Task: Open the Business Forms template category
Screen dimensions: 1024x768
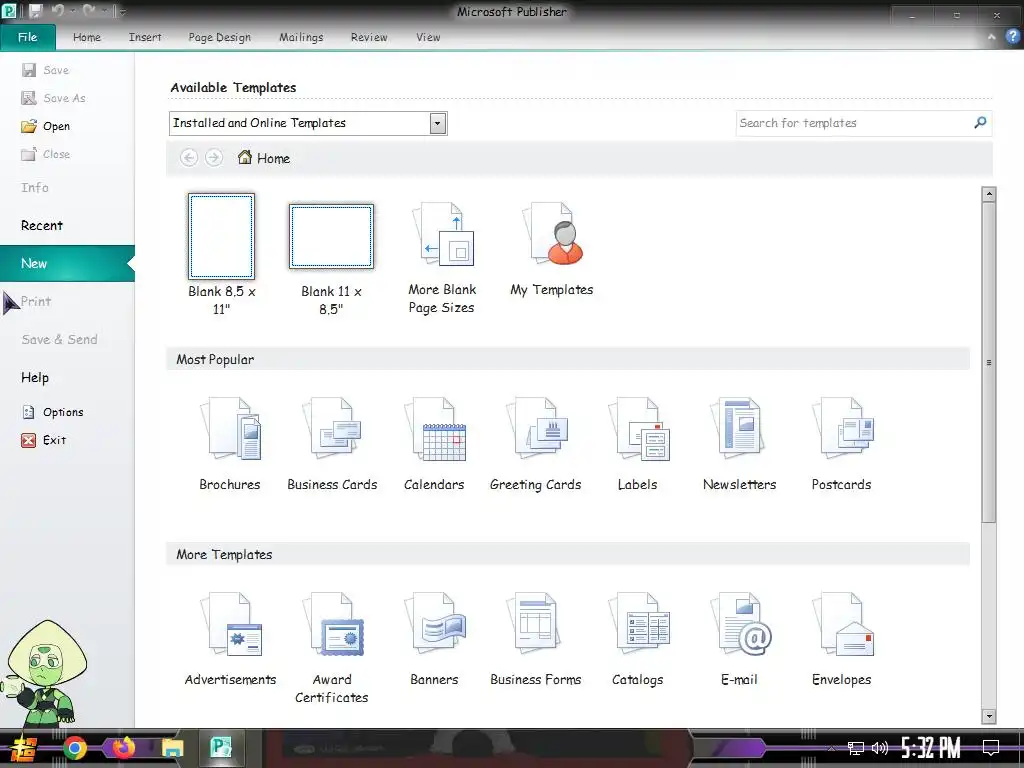Action: pos(536,639)
